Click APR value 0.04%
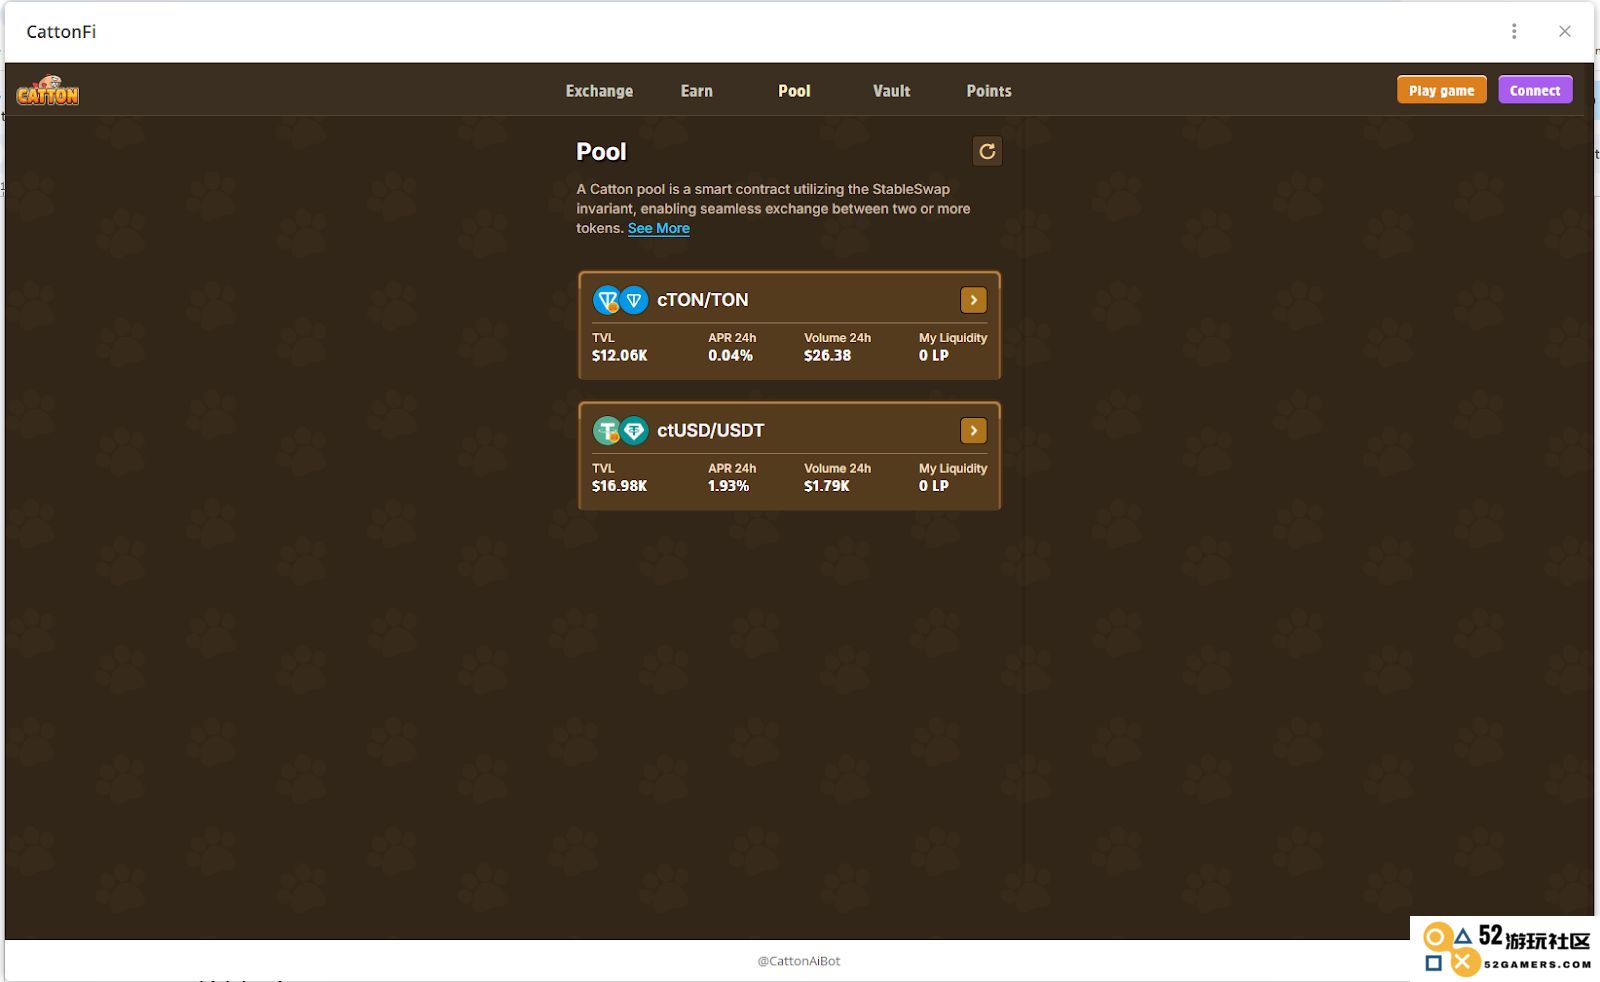This screenshot has height=982, width=1600. [x=730, y=355]
